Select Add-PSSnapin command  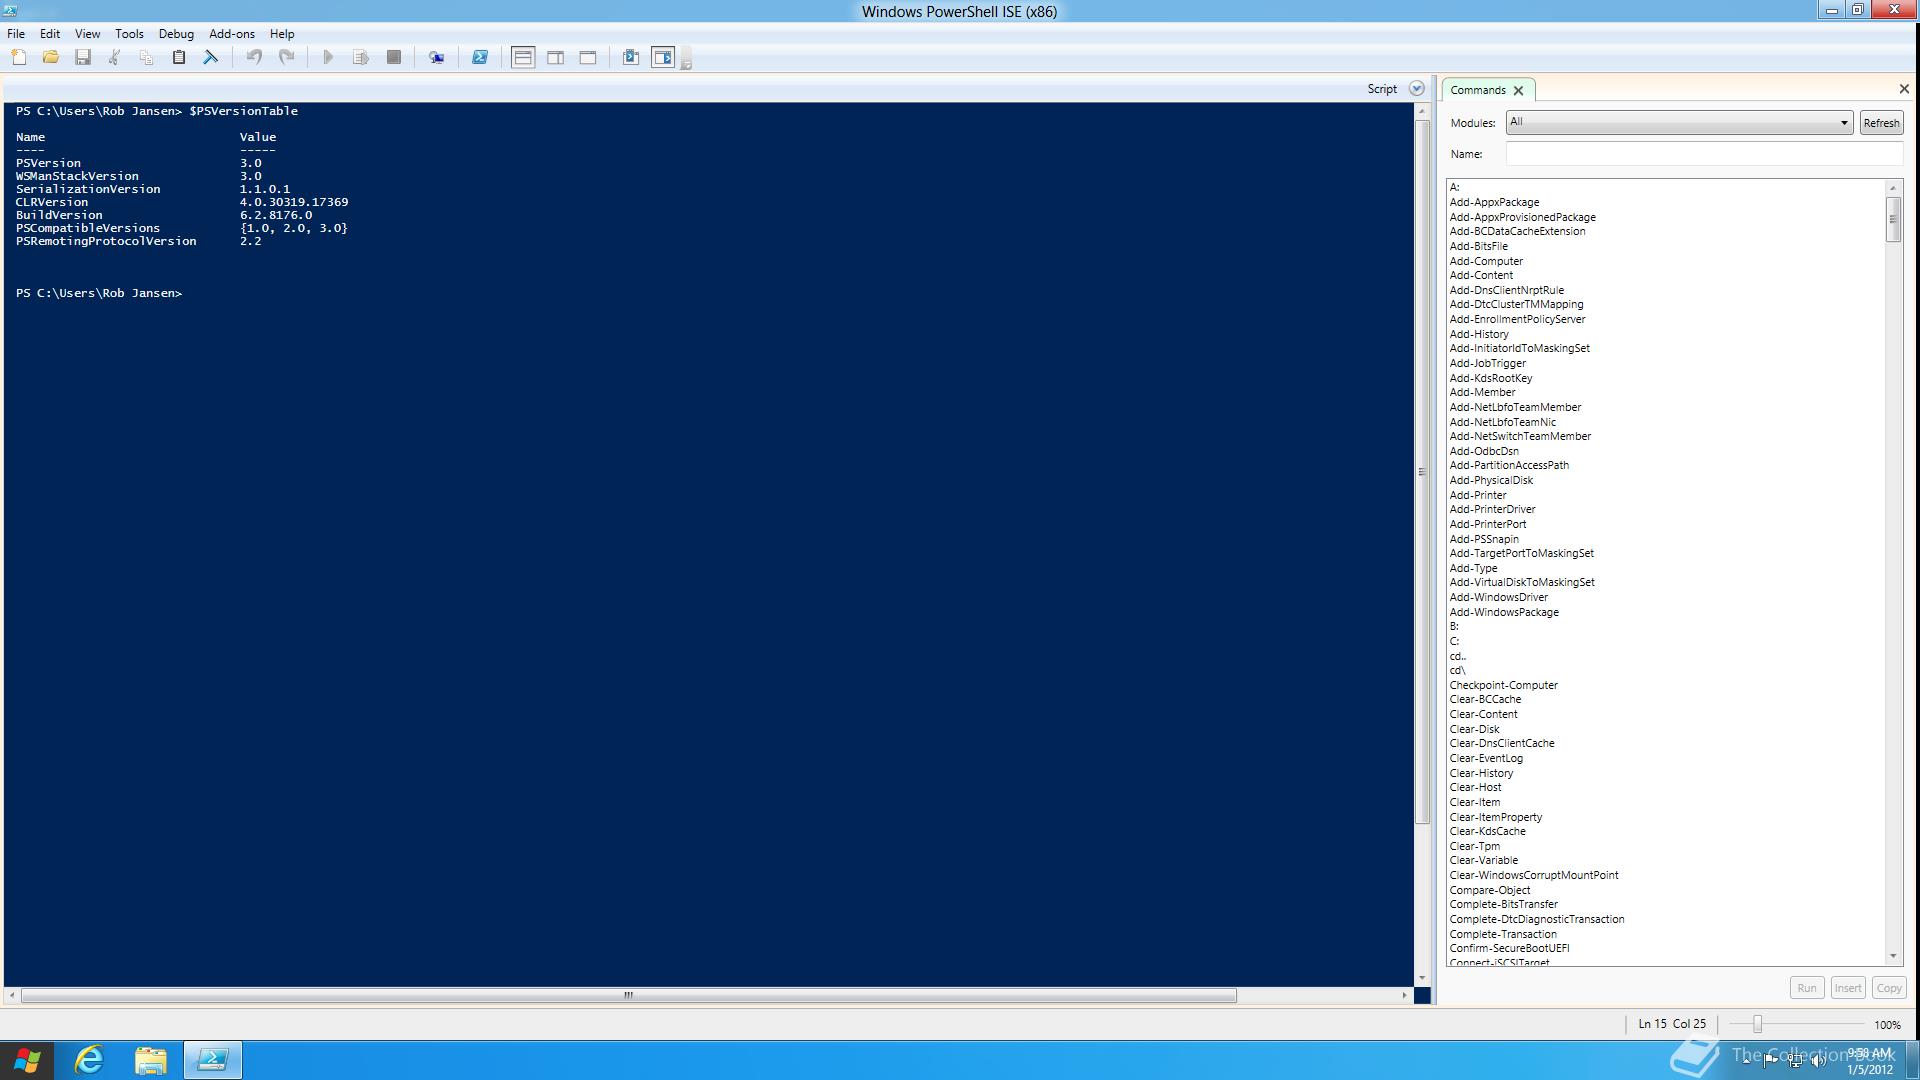click(1484, 539)
